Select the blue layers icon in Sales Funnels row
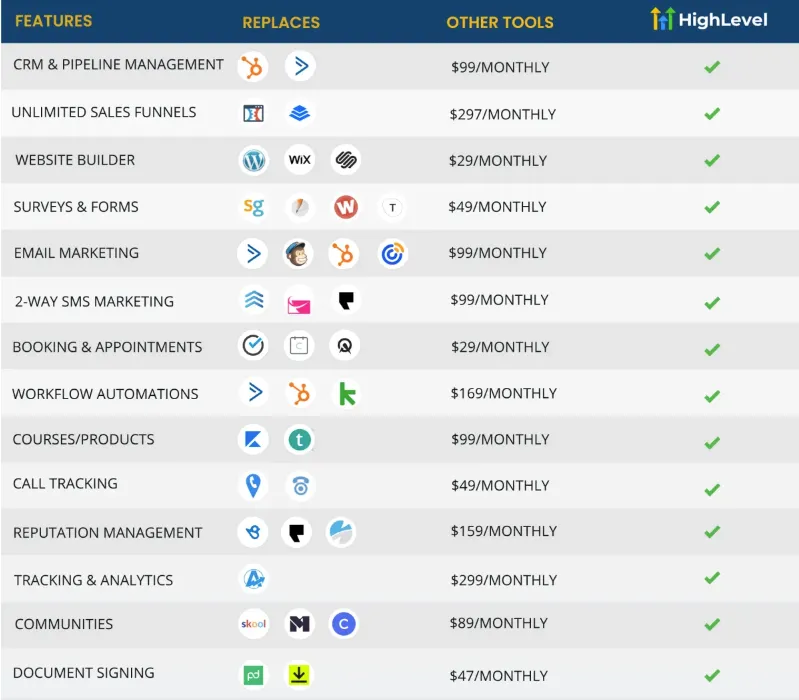The image size is (799, 700). pyautogui.click(x=300, y=113)
